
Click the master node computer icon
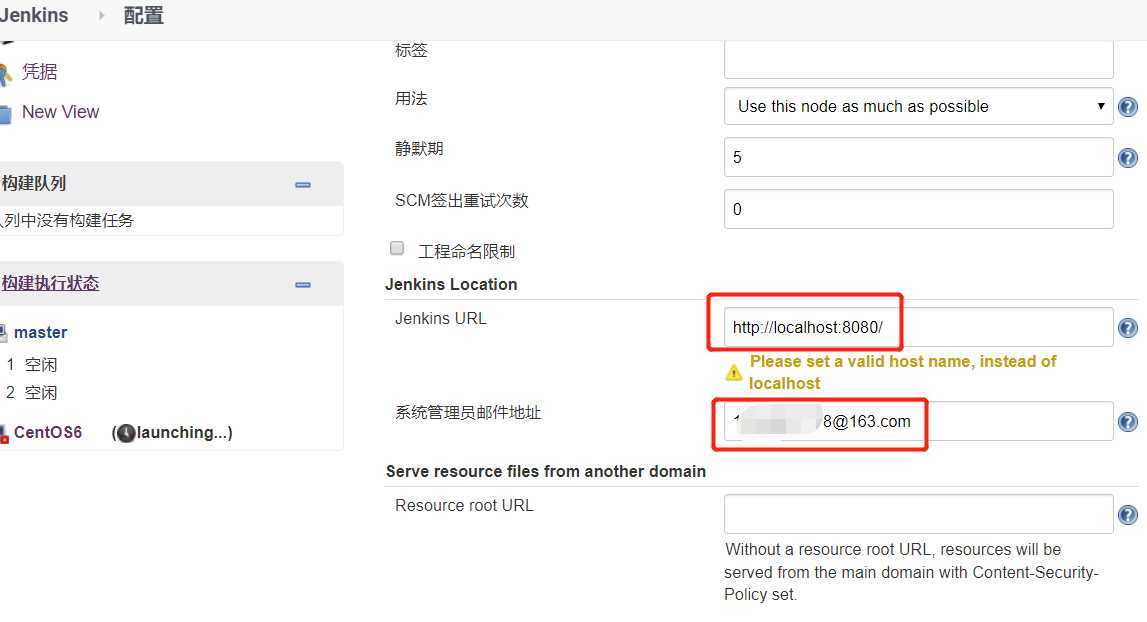(3, 333)
